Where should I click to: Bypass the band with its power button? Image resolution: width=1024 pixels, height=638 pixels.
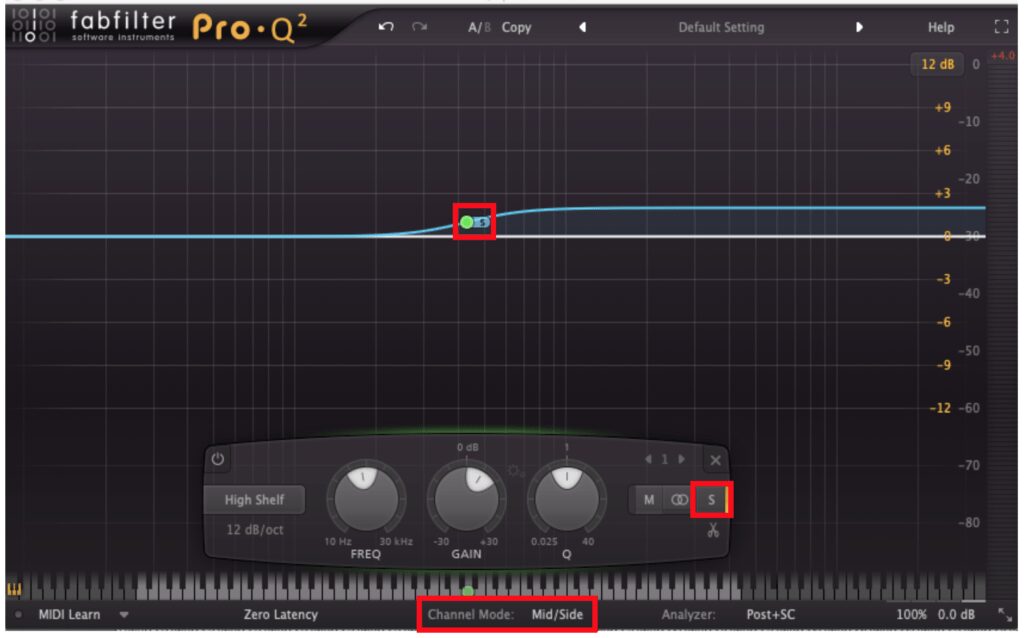[217, 459]
